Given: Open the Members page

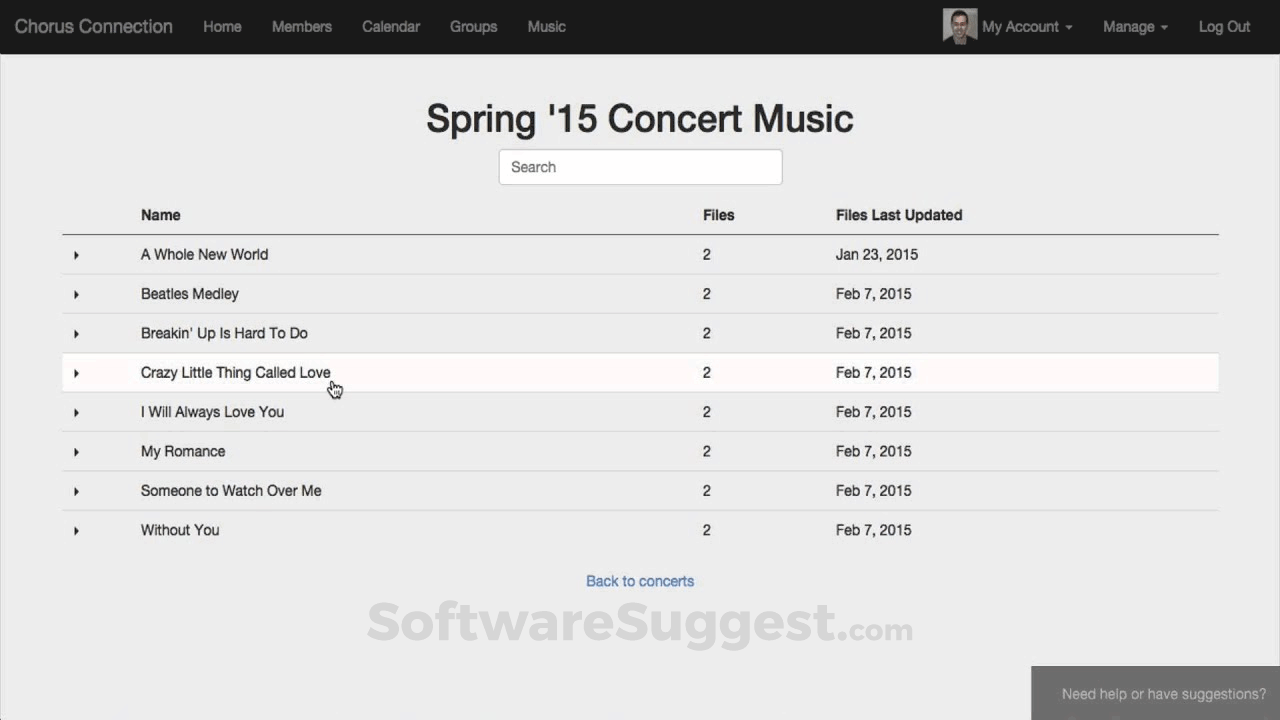Looking at the screenshot, I should coord(301,27).
